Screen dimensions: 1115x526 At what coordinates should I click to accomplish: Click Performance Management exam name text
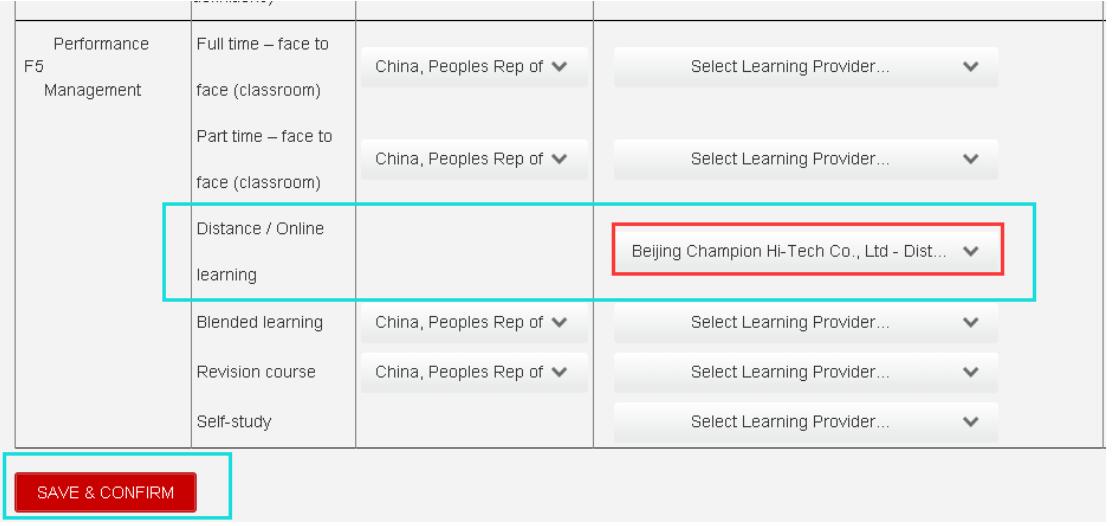98,67
